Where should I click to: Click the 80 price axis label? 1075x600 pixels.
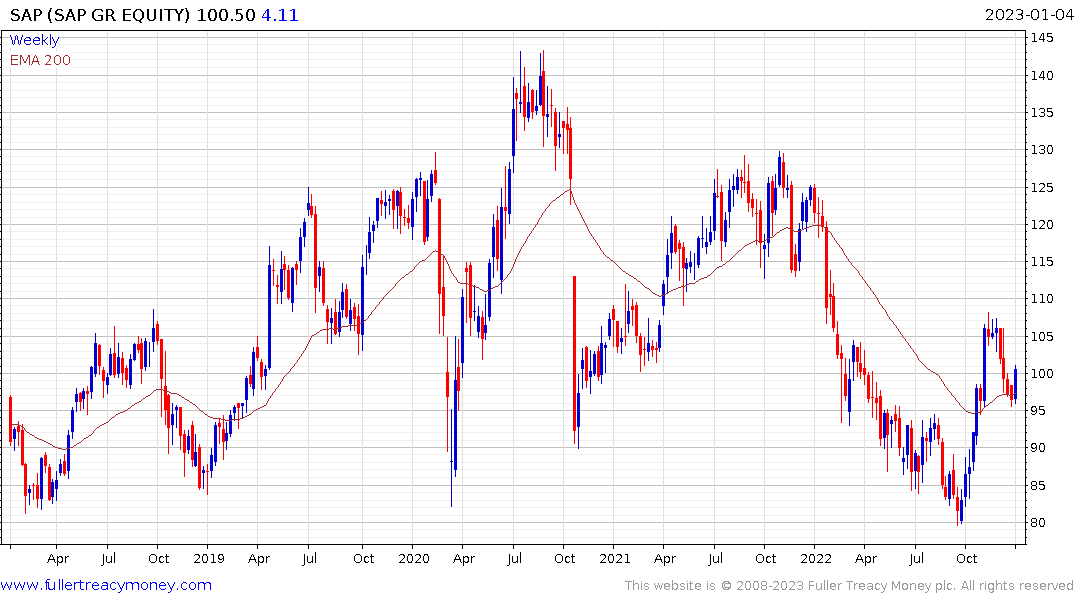(1038, 523)
